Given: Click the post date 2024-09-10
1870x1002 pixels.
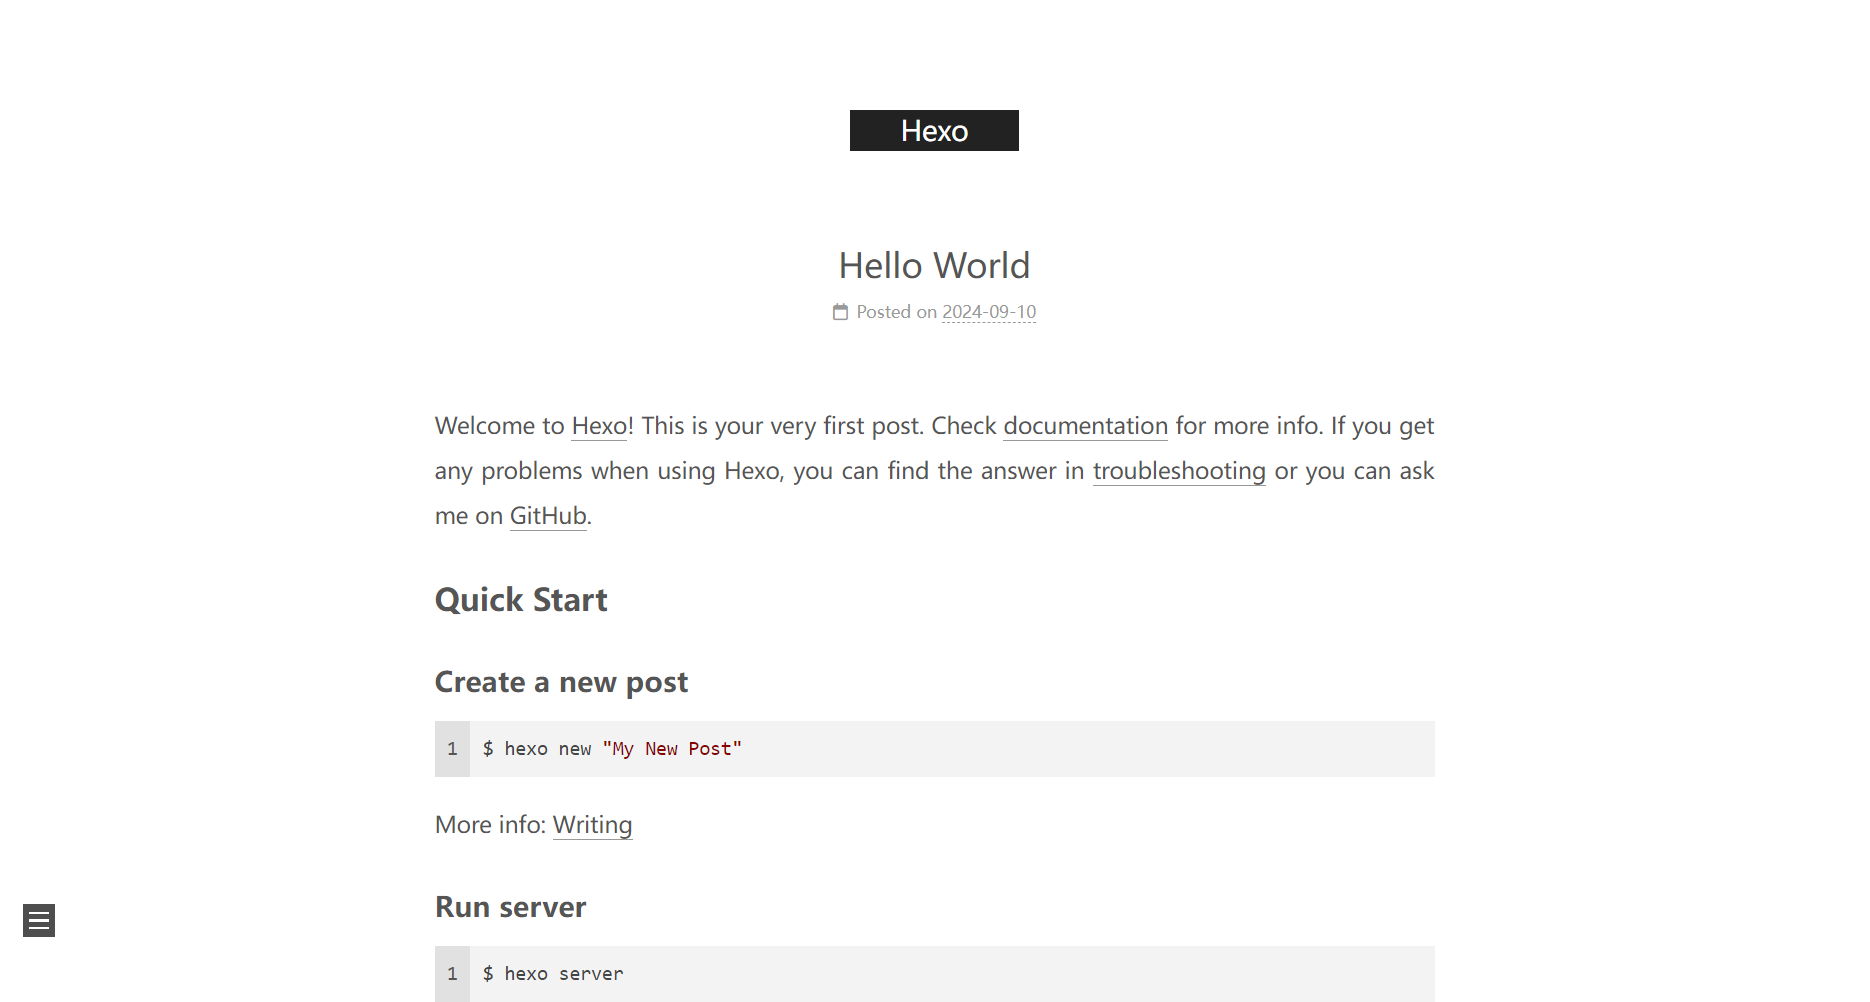Looking at the screenshot, I should [x=989, y=312].
